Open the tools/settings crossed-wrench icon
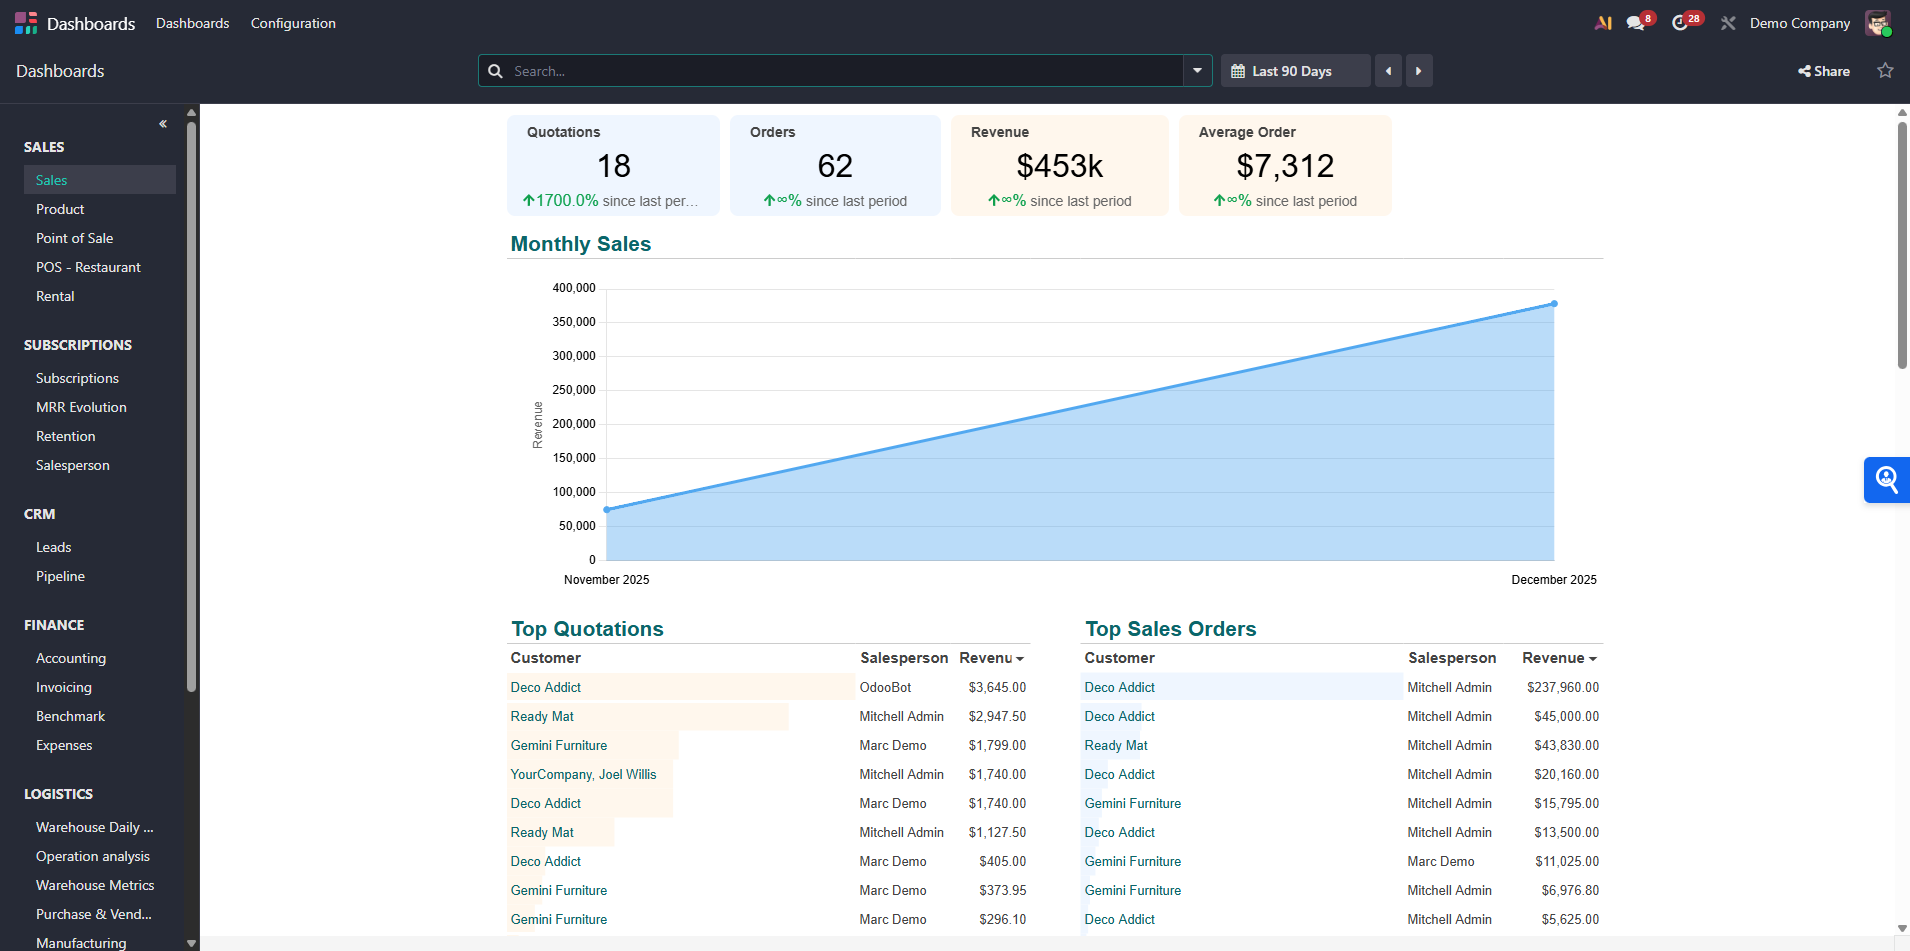 coord(1728,22)
